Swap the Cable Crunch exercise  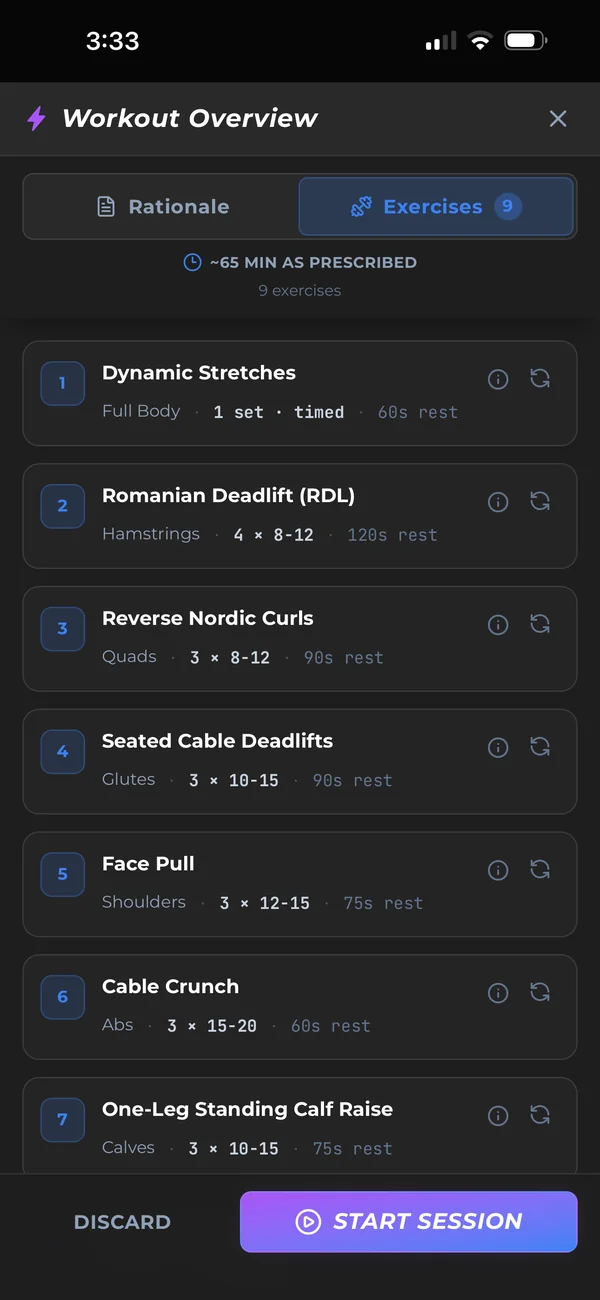[x=540, y=993]
